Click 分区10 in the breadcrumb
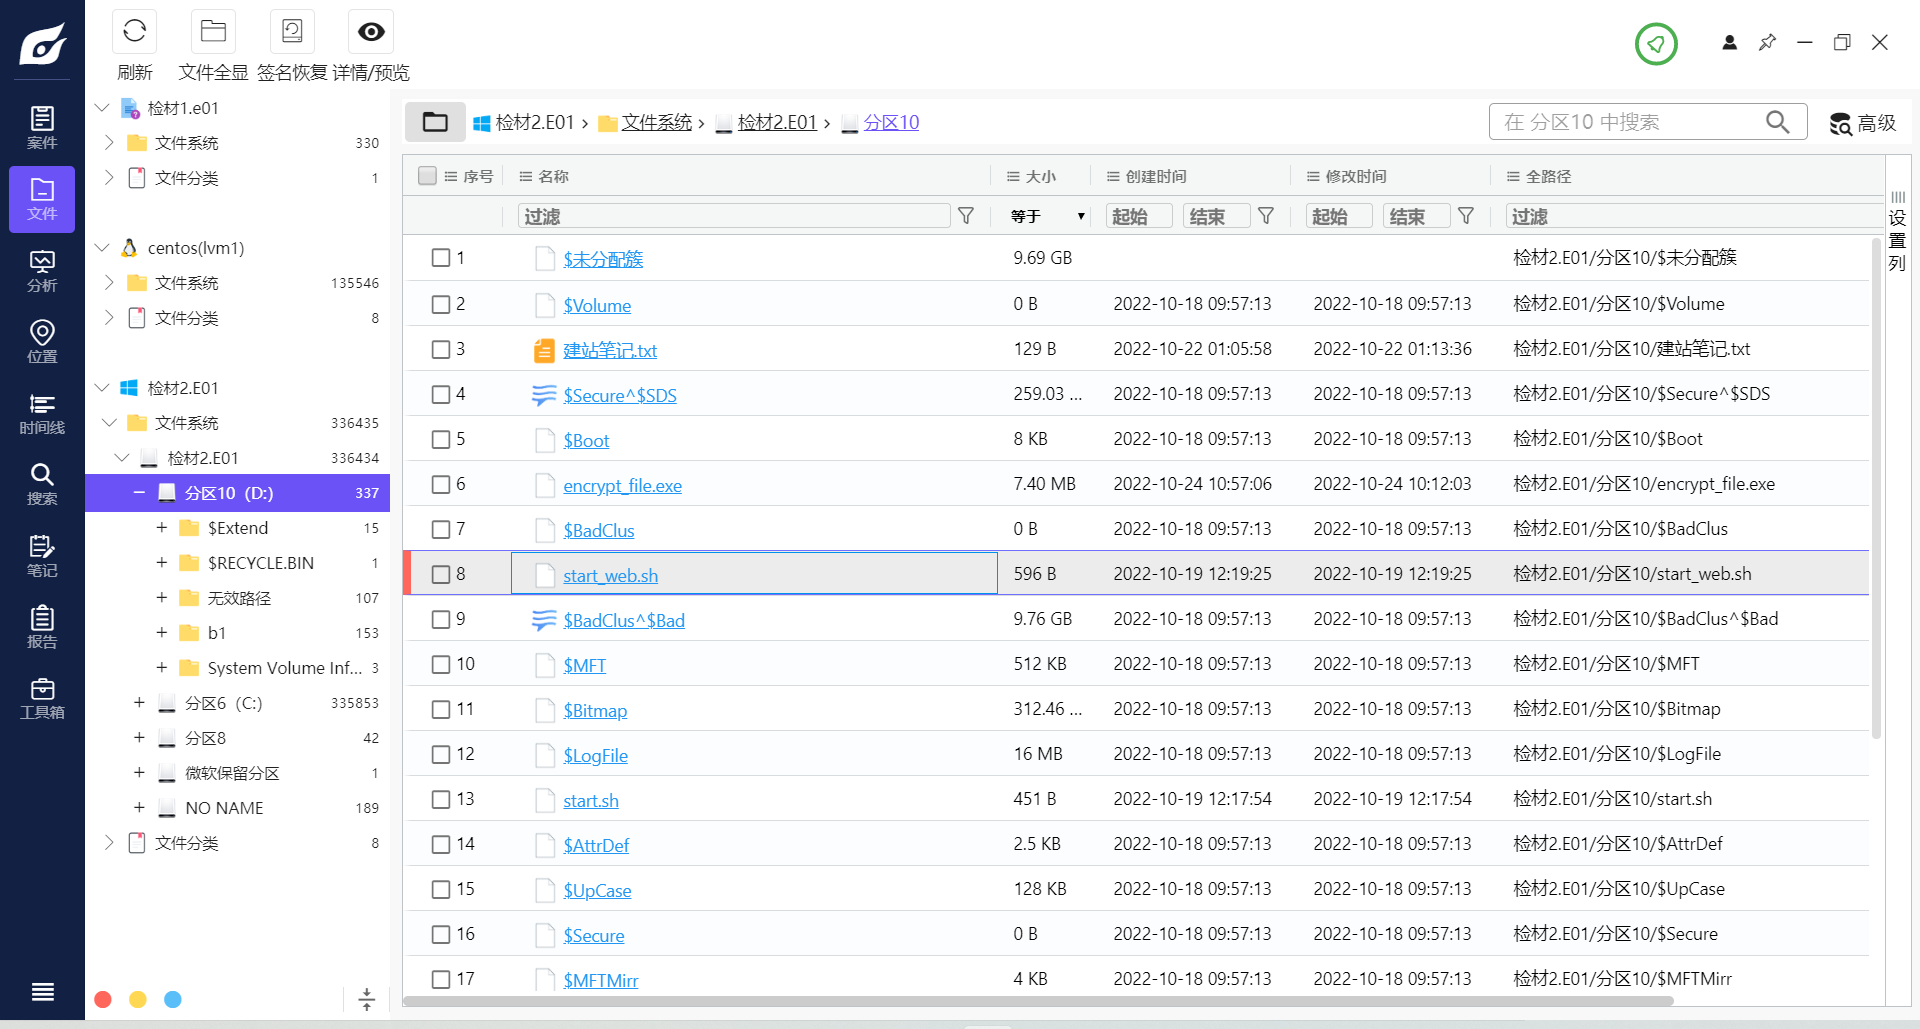This screenshot has width=1920, height=1029. [x=891, y=122]
